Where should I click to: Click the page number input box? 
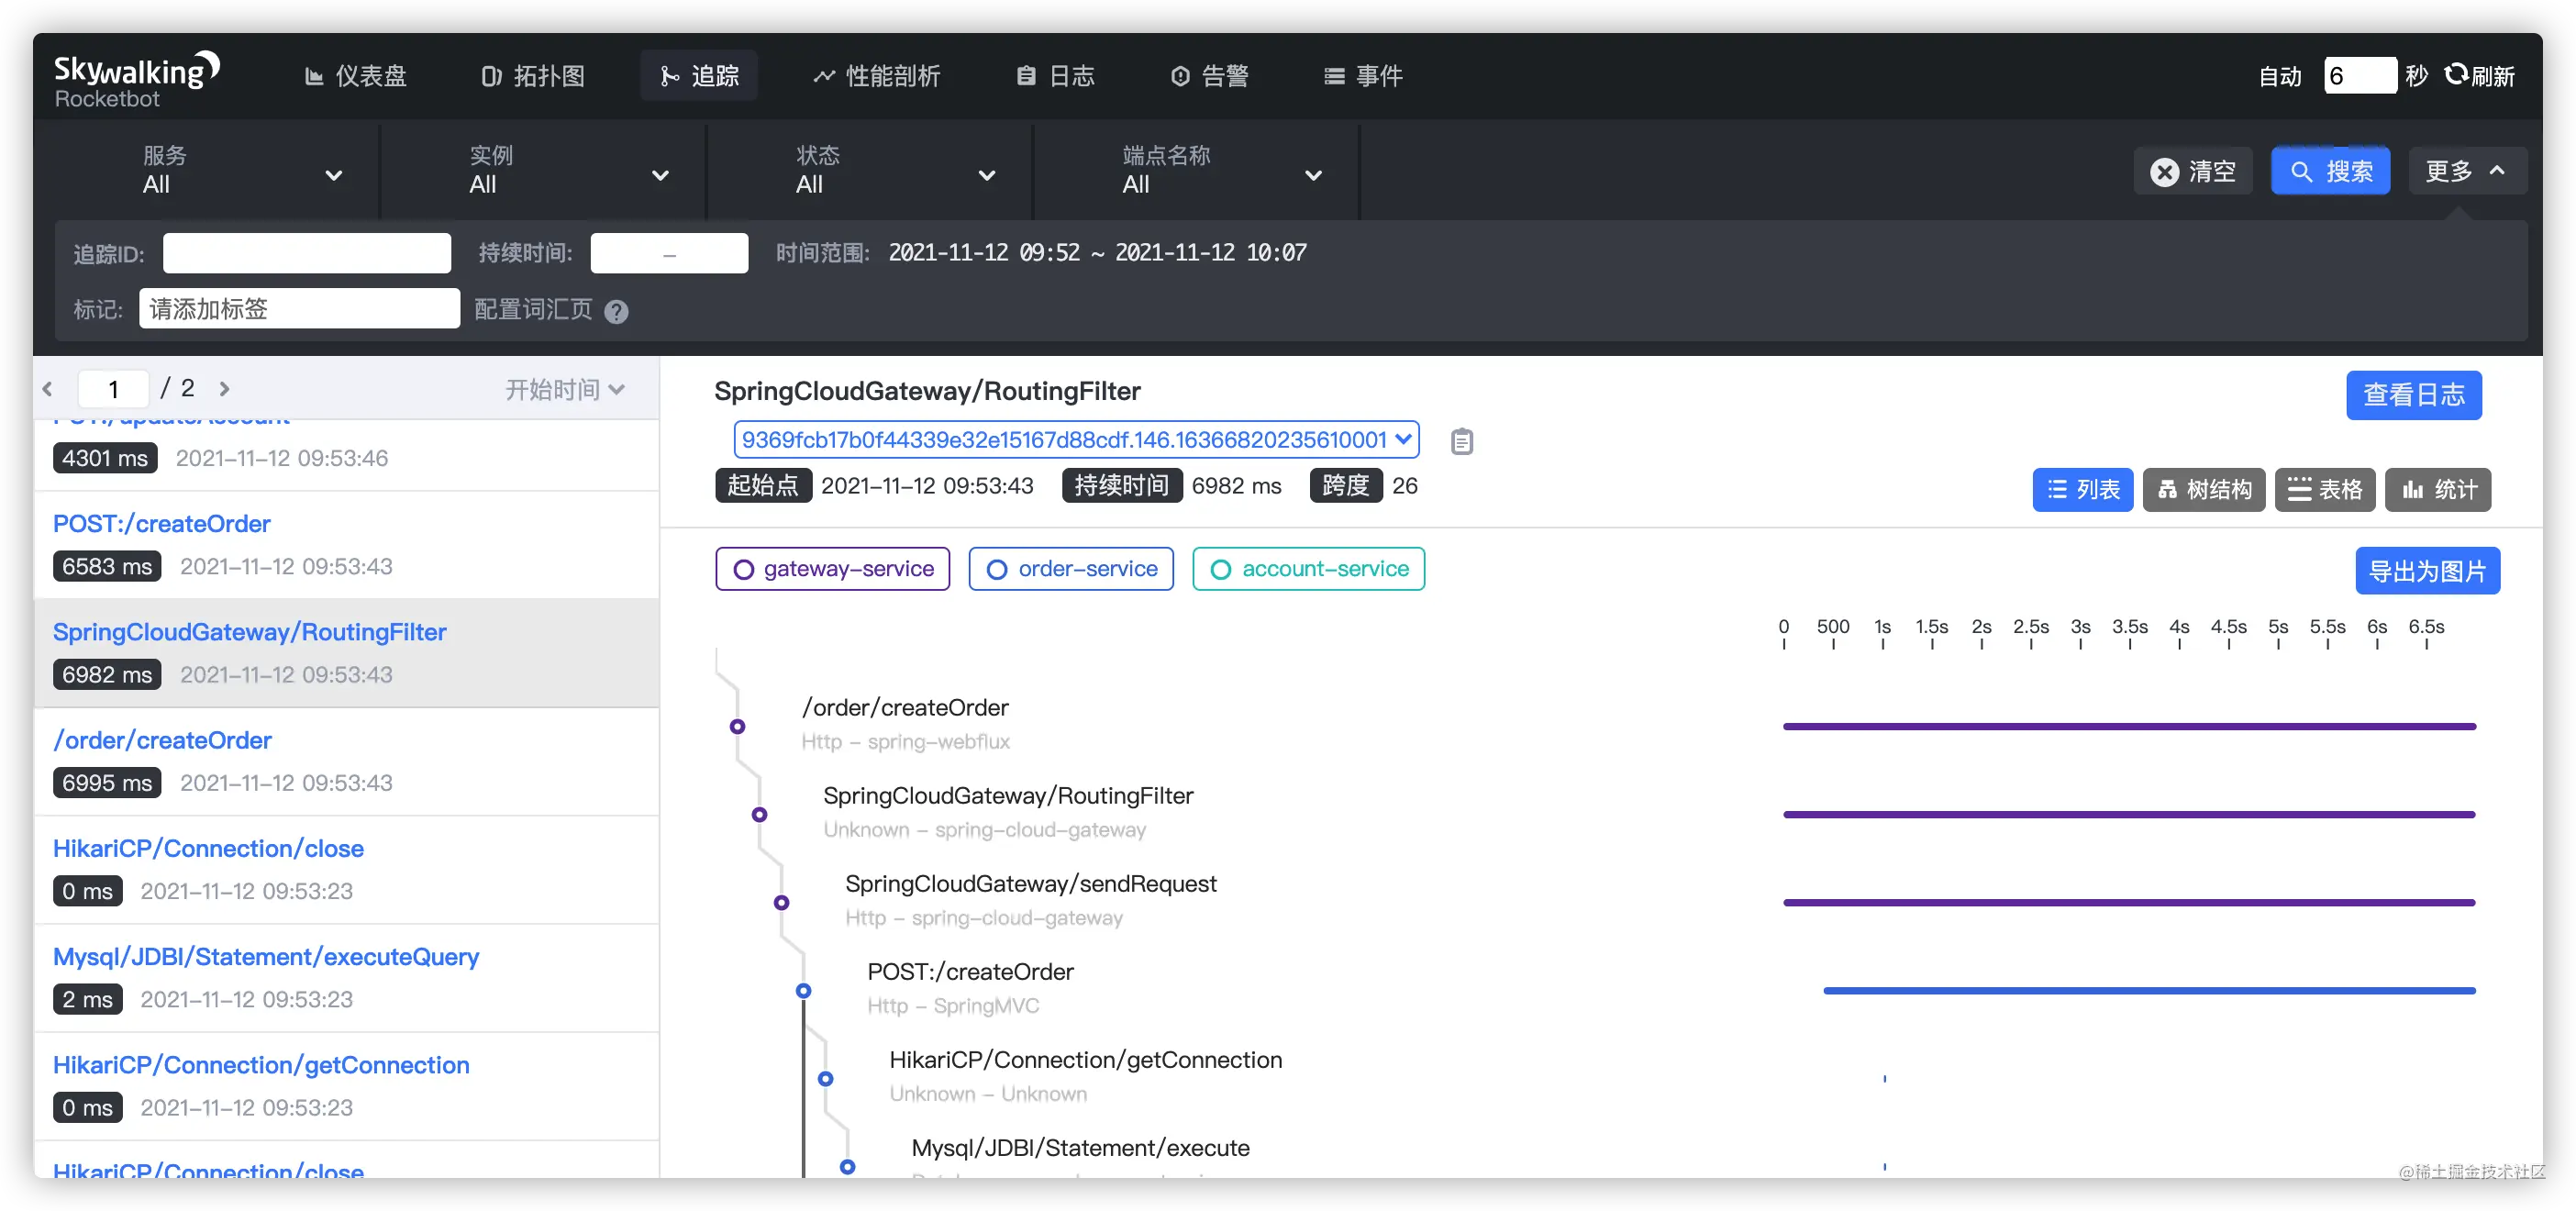pyautogui.click(x=113, y=388)
